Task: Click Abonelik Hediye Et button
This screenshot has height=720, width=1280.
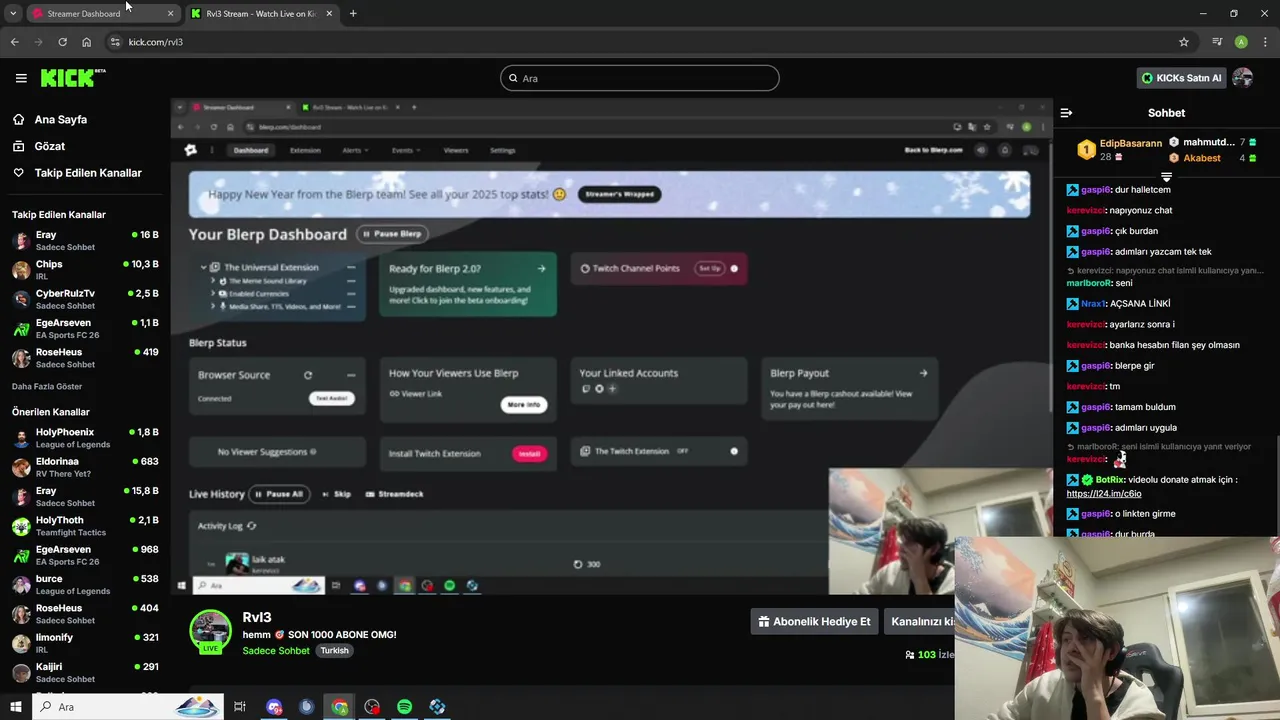Action: (814, 621)
